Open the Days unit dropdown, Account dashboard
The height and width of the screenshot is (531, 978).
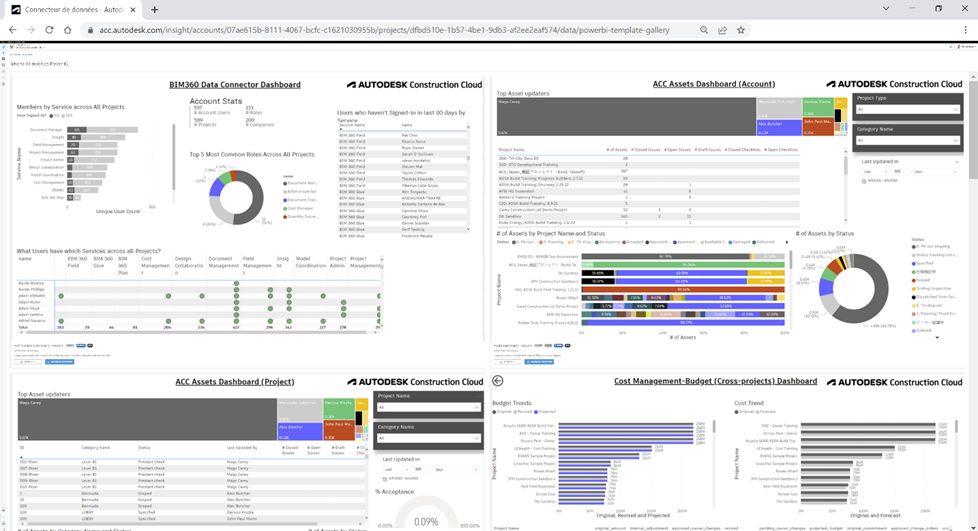point(934,172)
